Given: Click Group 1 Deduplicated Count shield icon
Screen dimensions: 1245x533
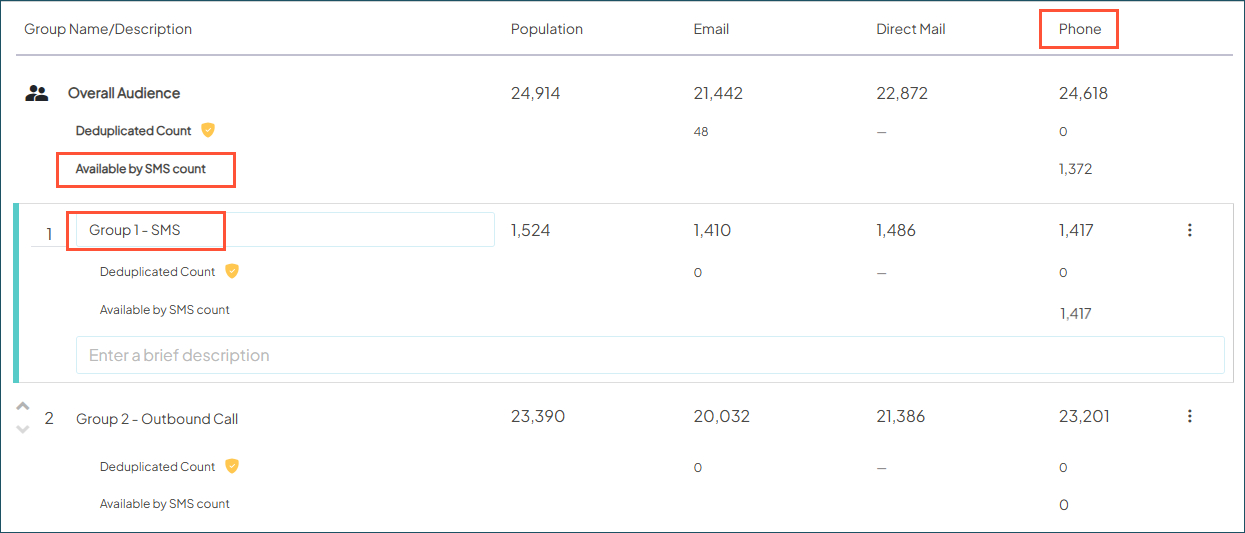Looking at the screenshot, I should click(232, 271).
